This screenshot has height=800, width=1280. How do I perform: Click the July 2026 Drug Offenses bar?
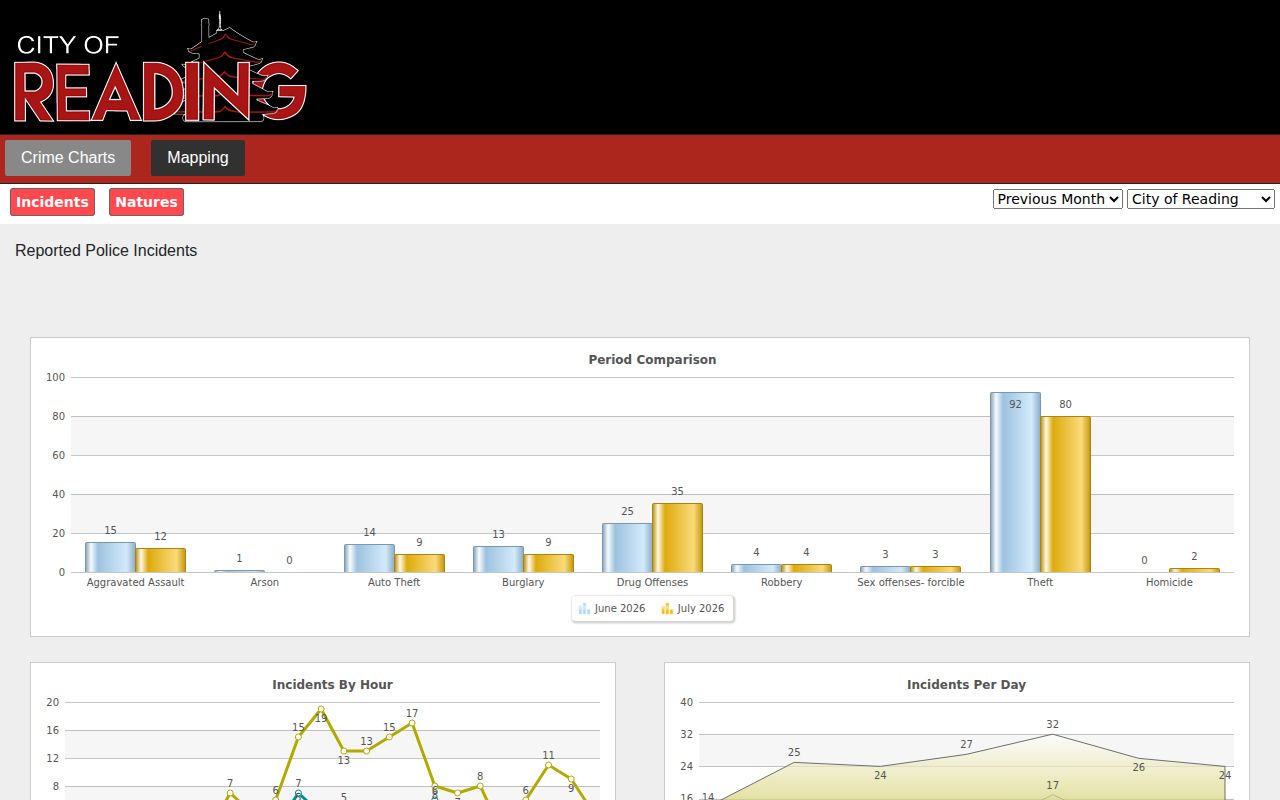tap(677, 538)
